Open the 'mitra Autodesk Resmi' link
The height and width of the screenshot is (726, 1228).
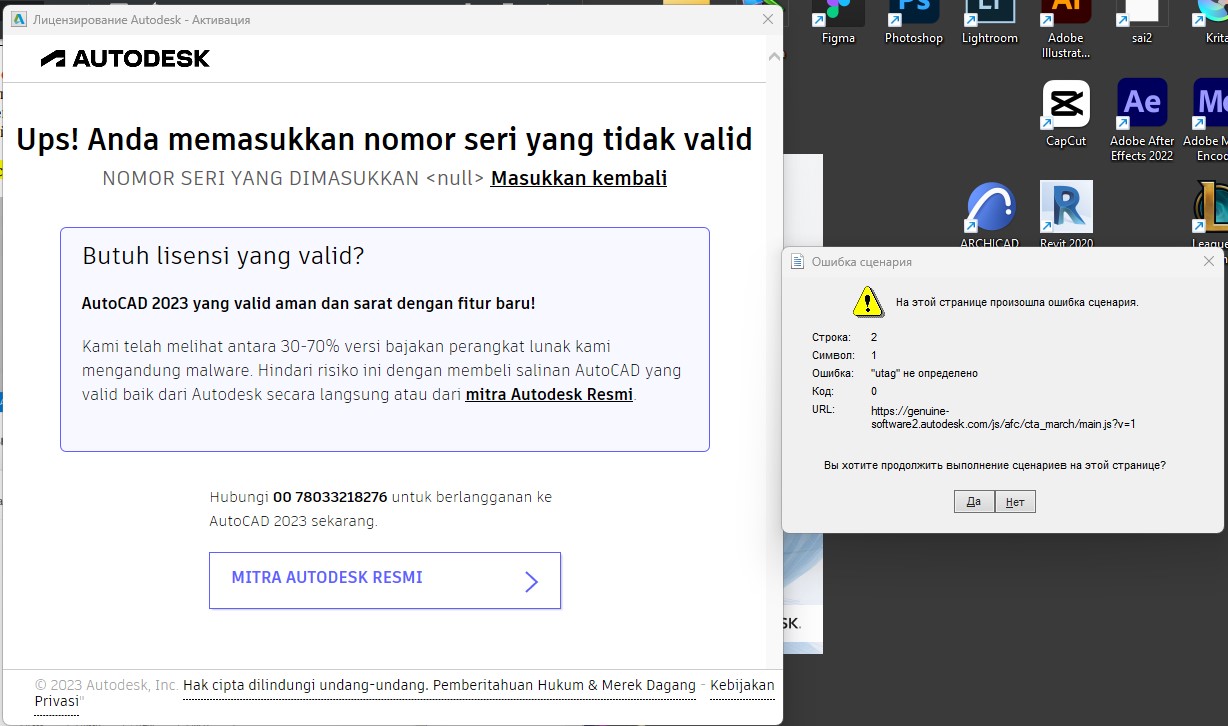[549, 394]
